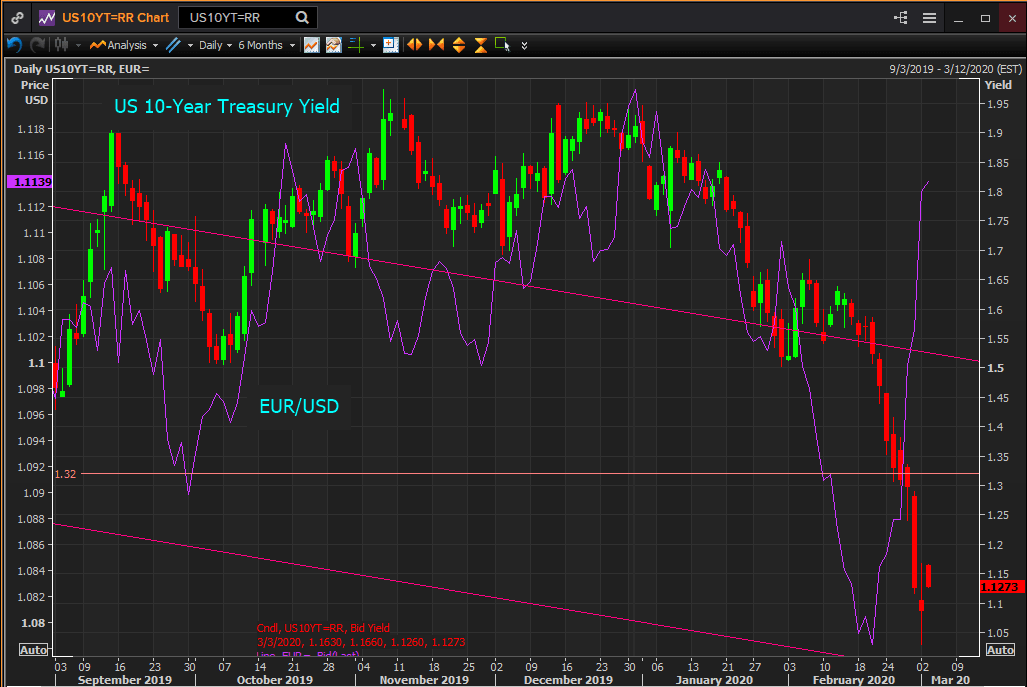
Task: Open the Analysis menu
Action: [x=124, y=45]
